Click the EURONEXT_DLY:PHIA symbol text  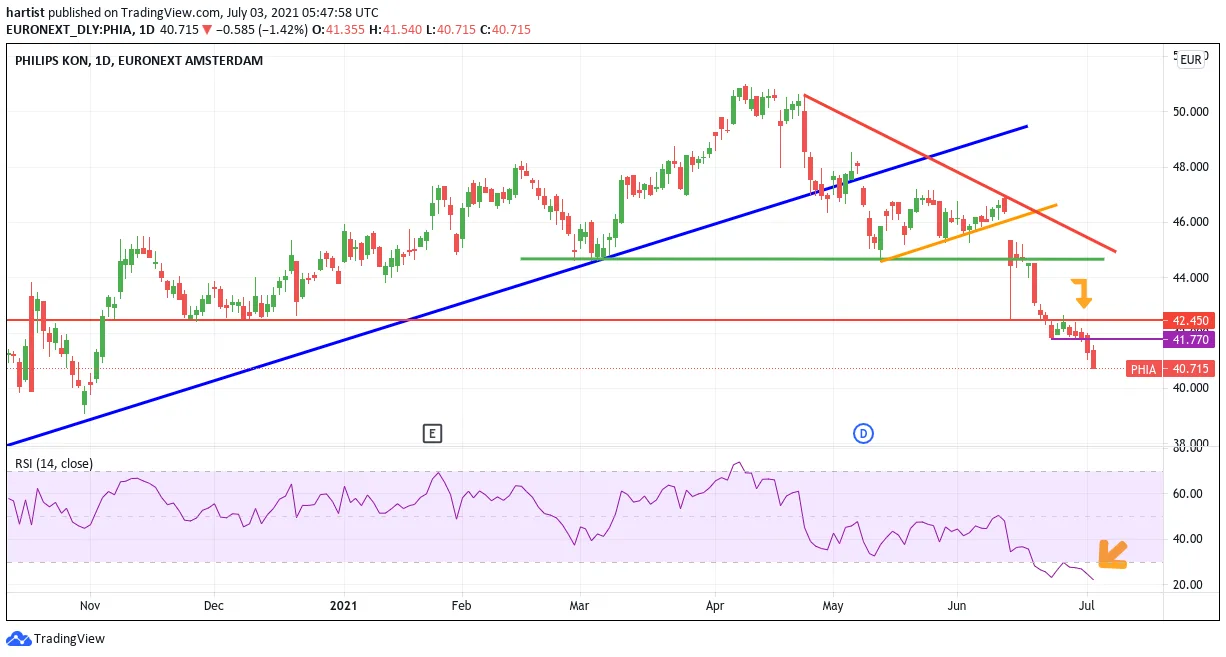[67, 30]
